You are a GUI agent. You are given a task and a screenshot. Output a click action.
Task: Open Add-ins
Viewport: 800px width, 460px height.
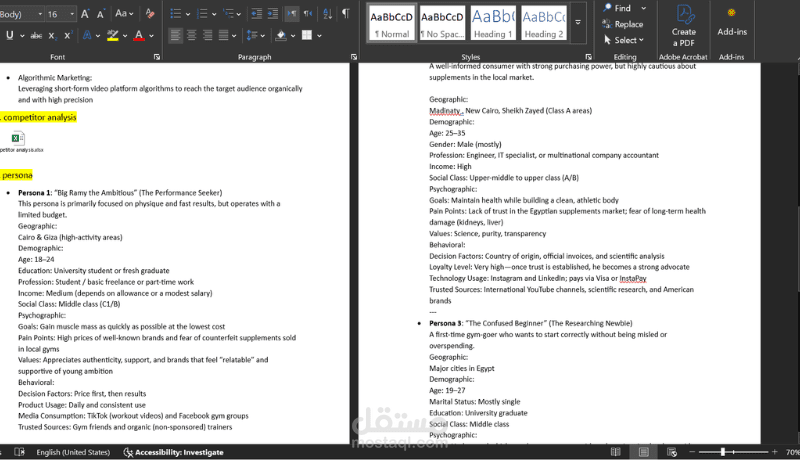(732, 22)
